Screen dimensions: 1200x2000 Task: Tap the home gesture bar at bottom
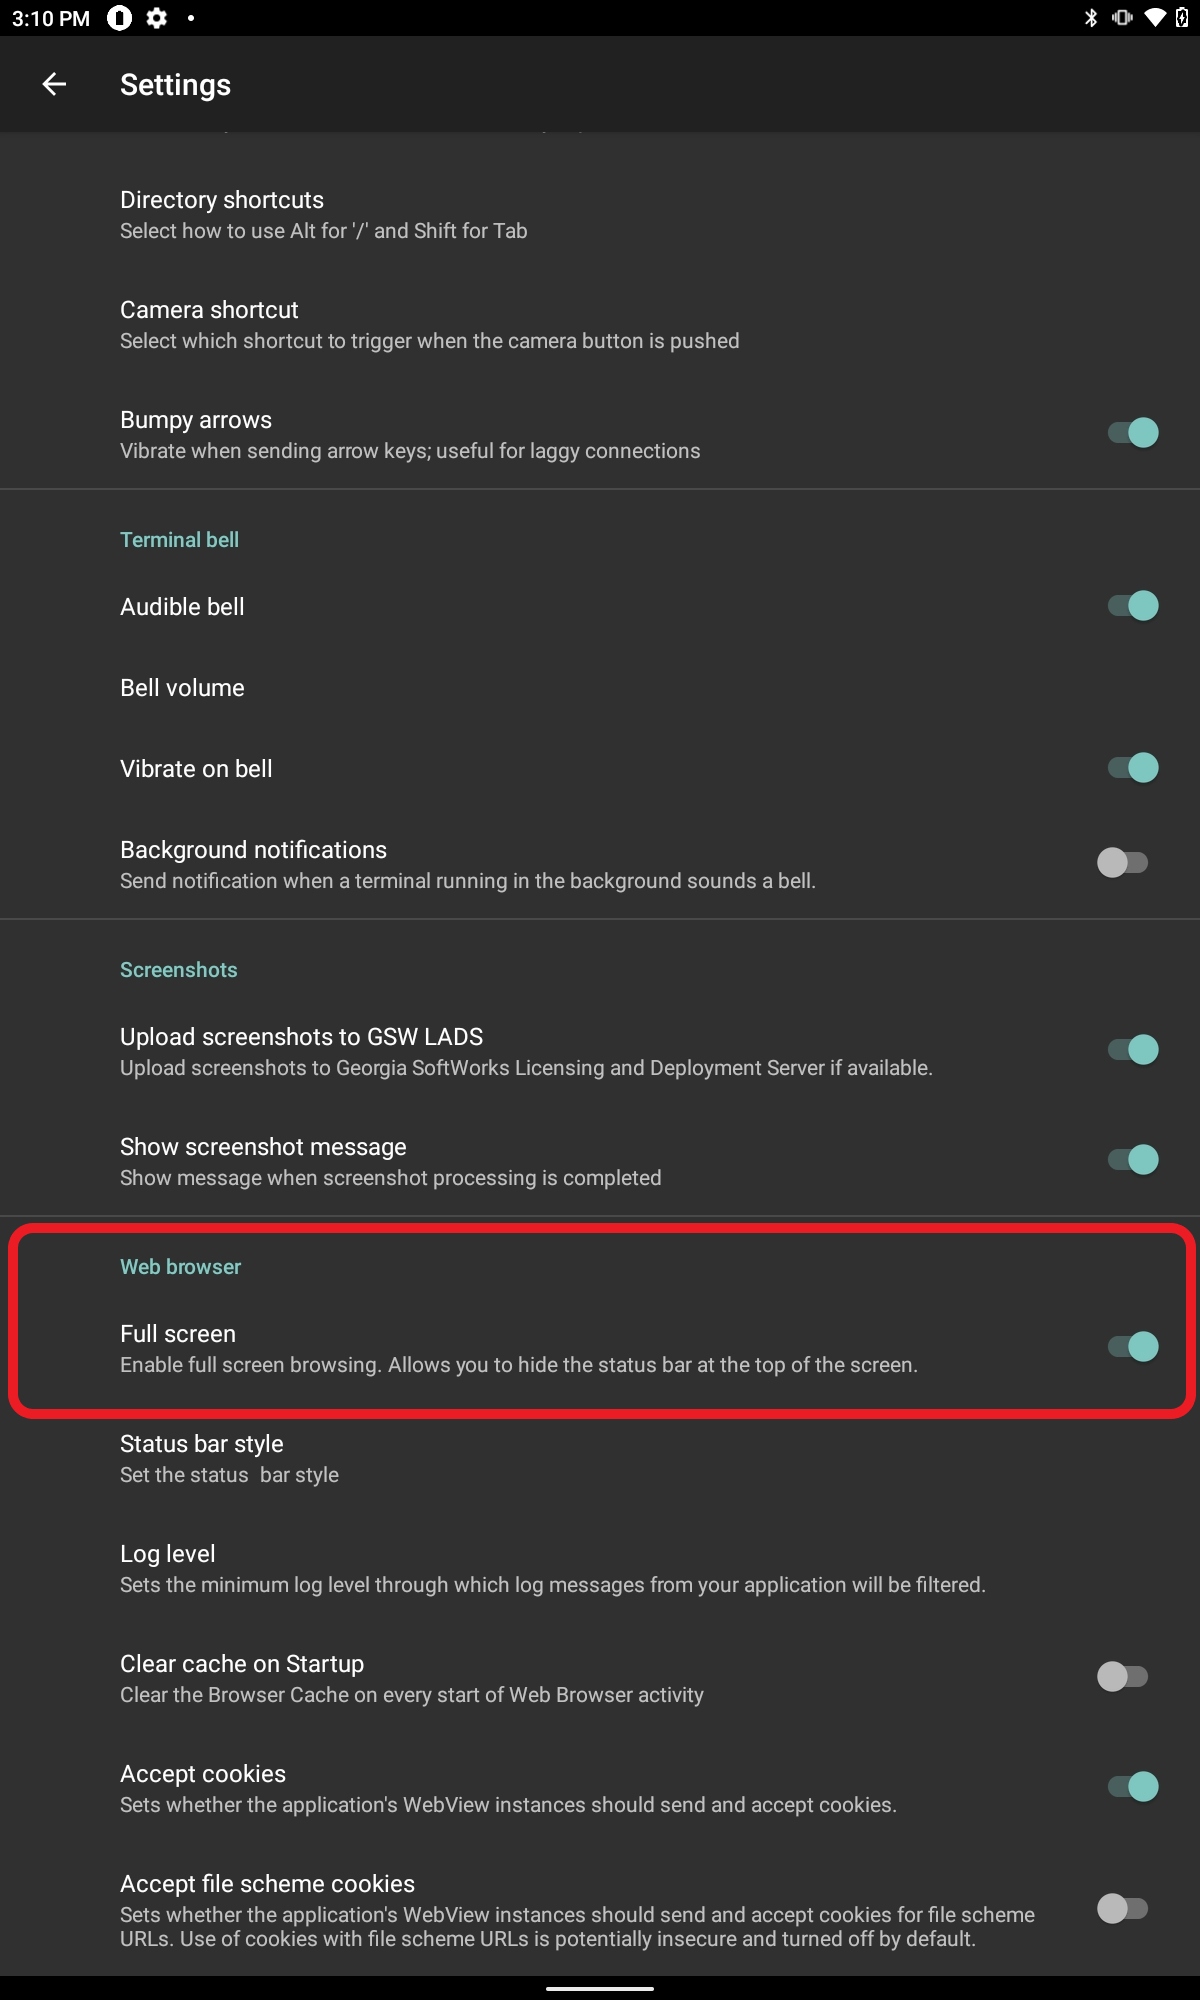tap(600, 1988)
